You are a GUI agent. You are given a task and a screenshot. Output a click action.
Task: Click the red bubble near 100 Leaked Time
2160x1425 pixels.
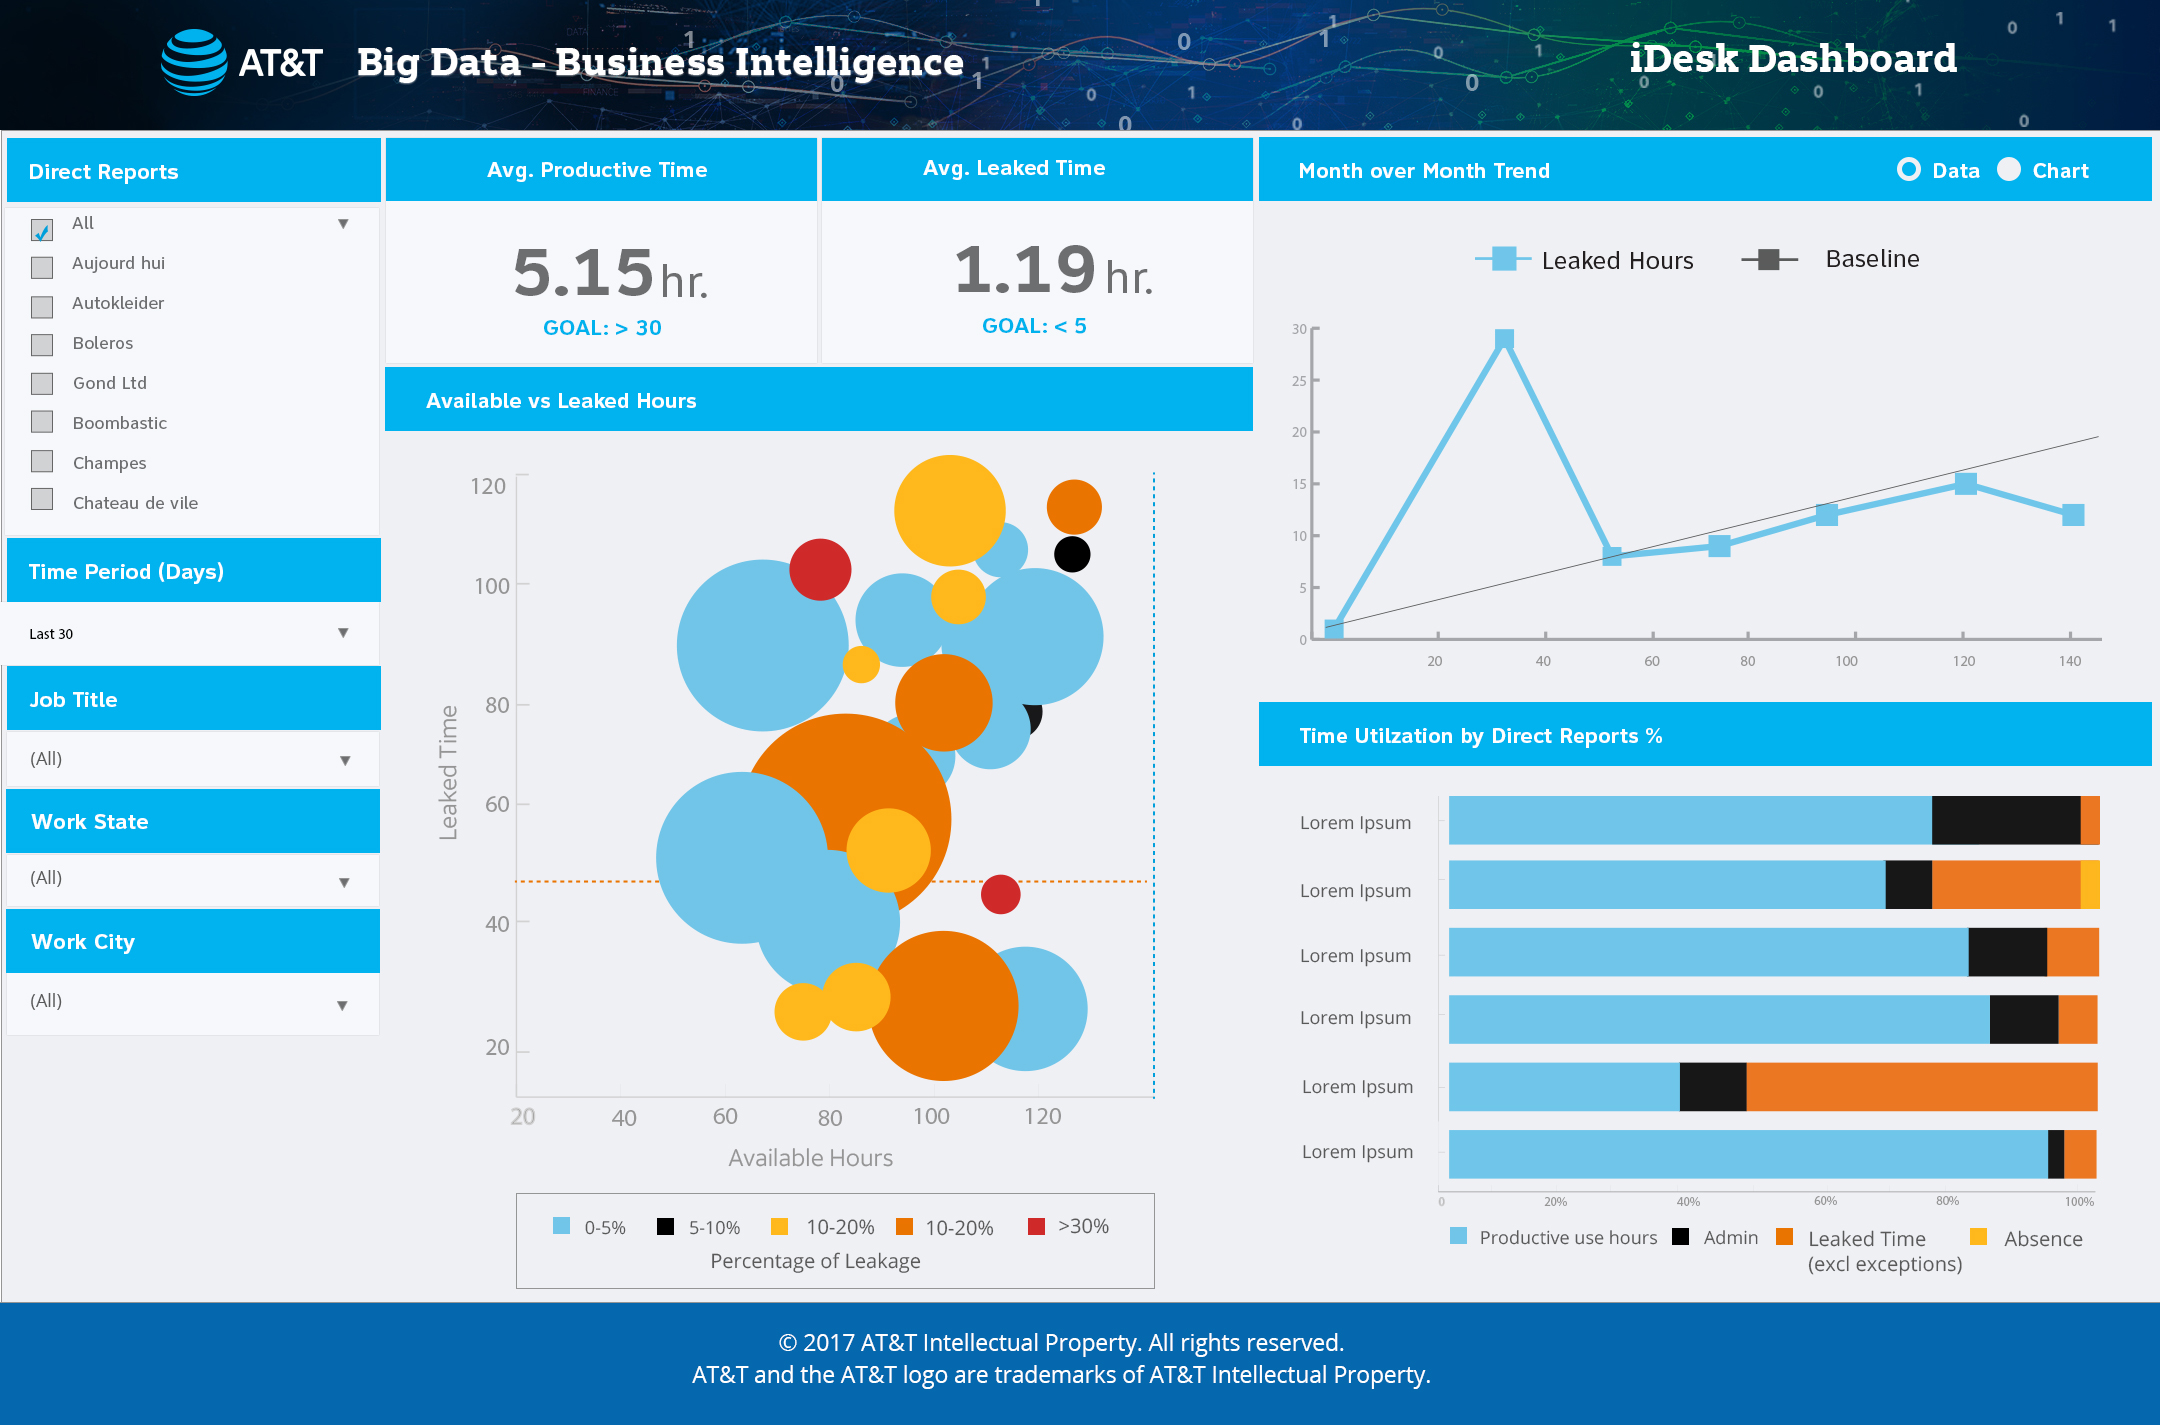click(820, 569)
